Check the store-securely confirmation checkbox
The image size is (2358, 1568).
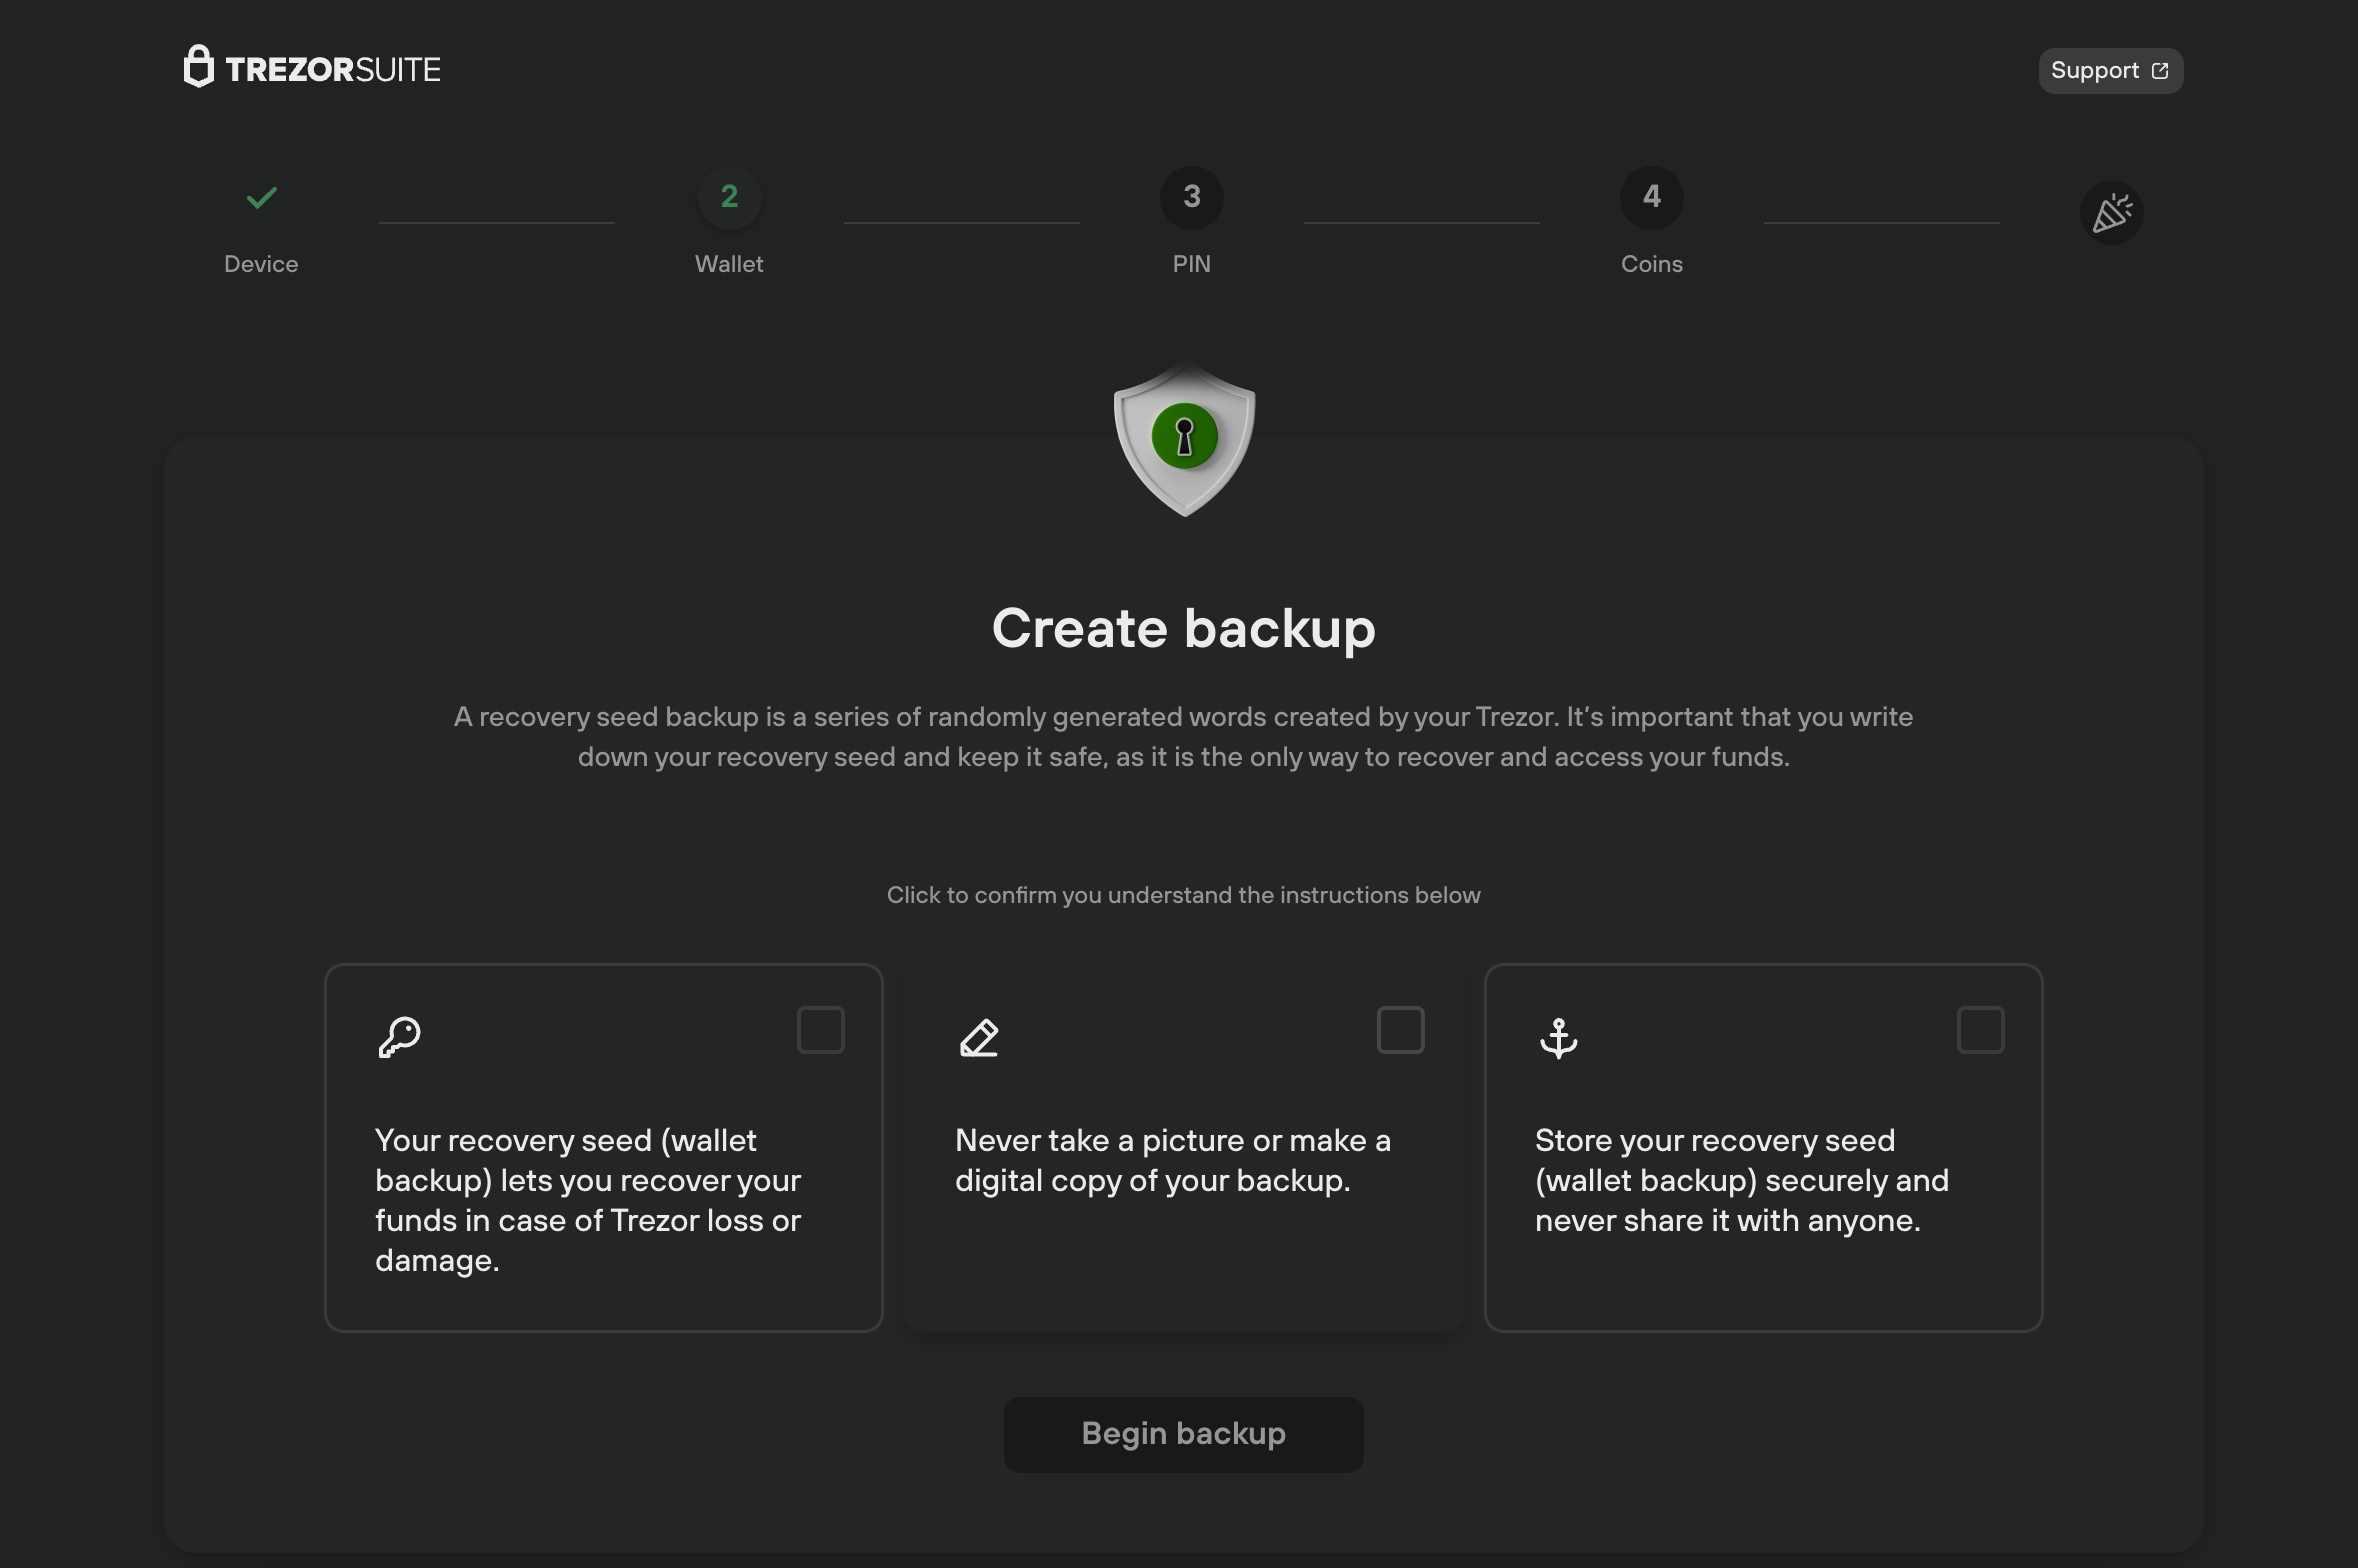[1980, 1030]
